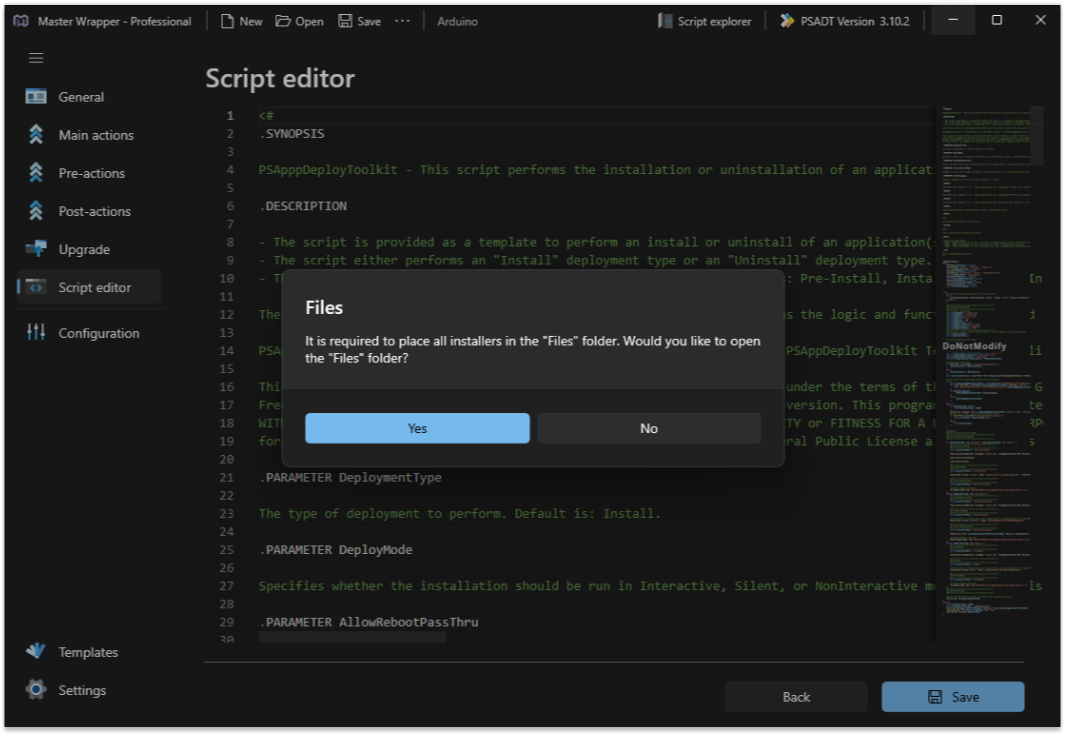Click the Main actions chevrons icon

click(x=36, y=135)
